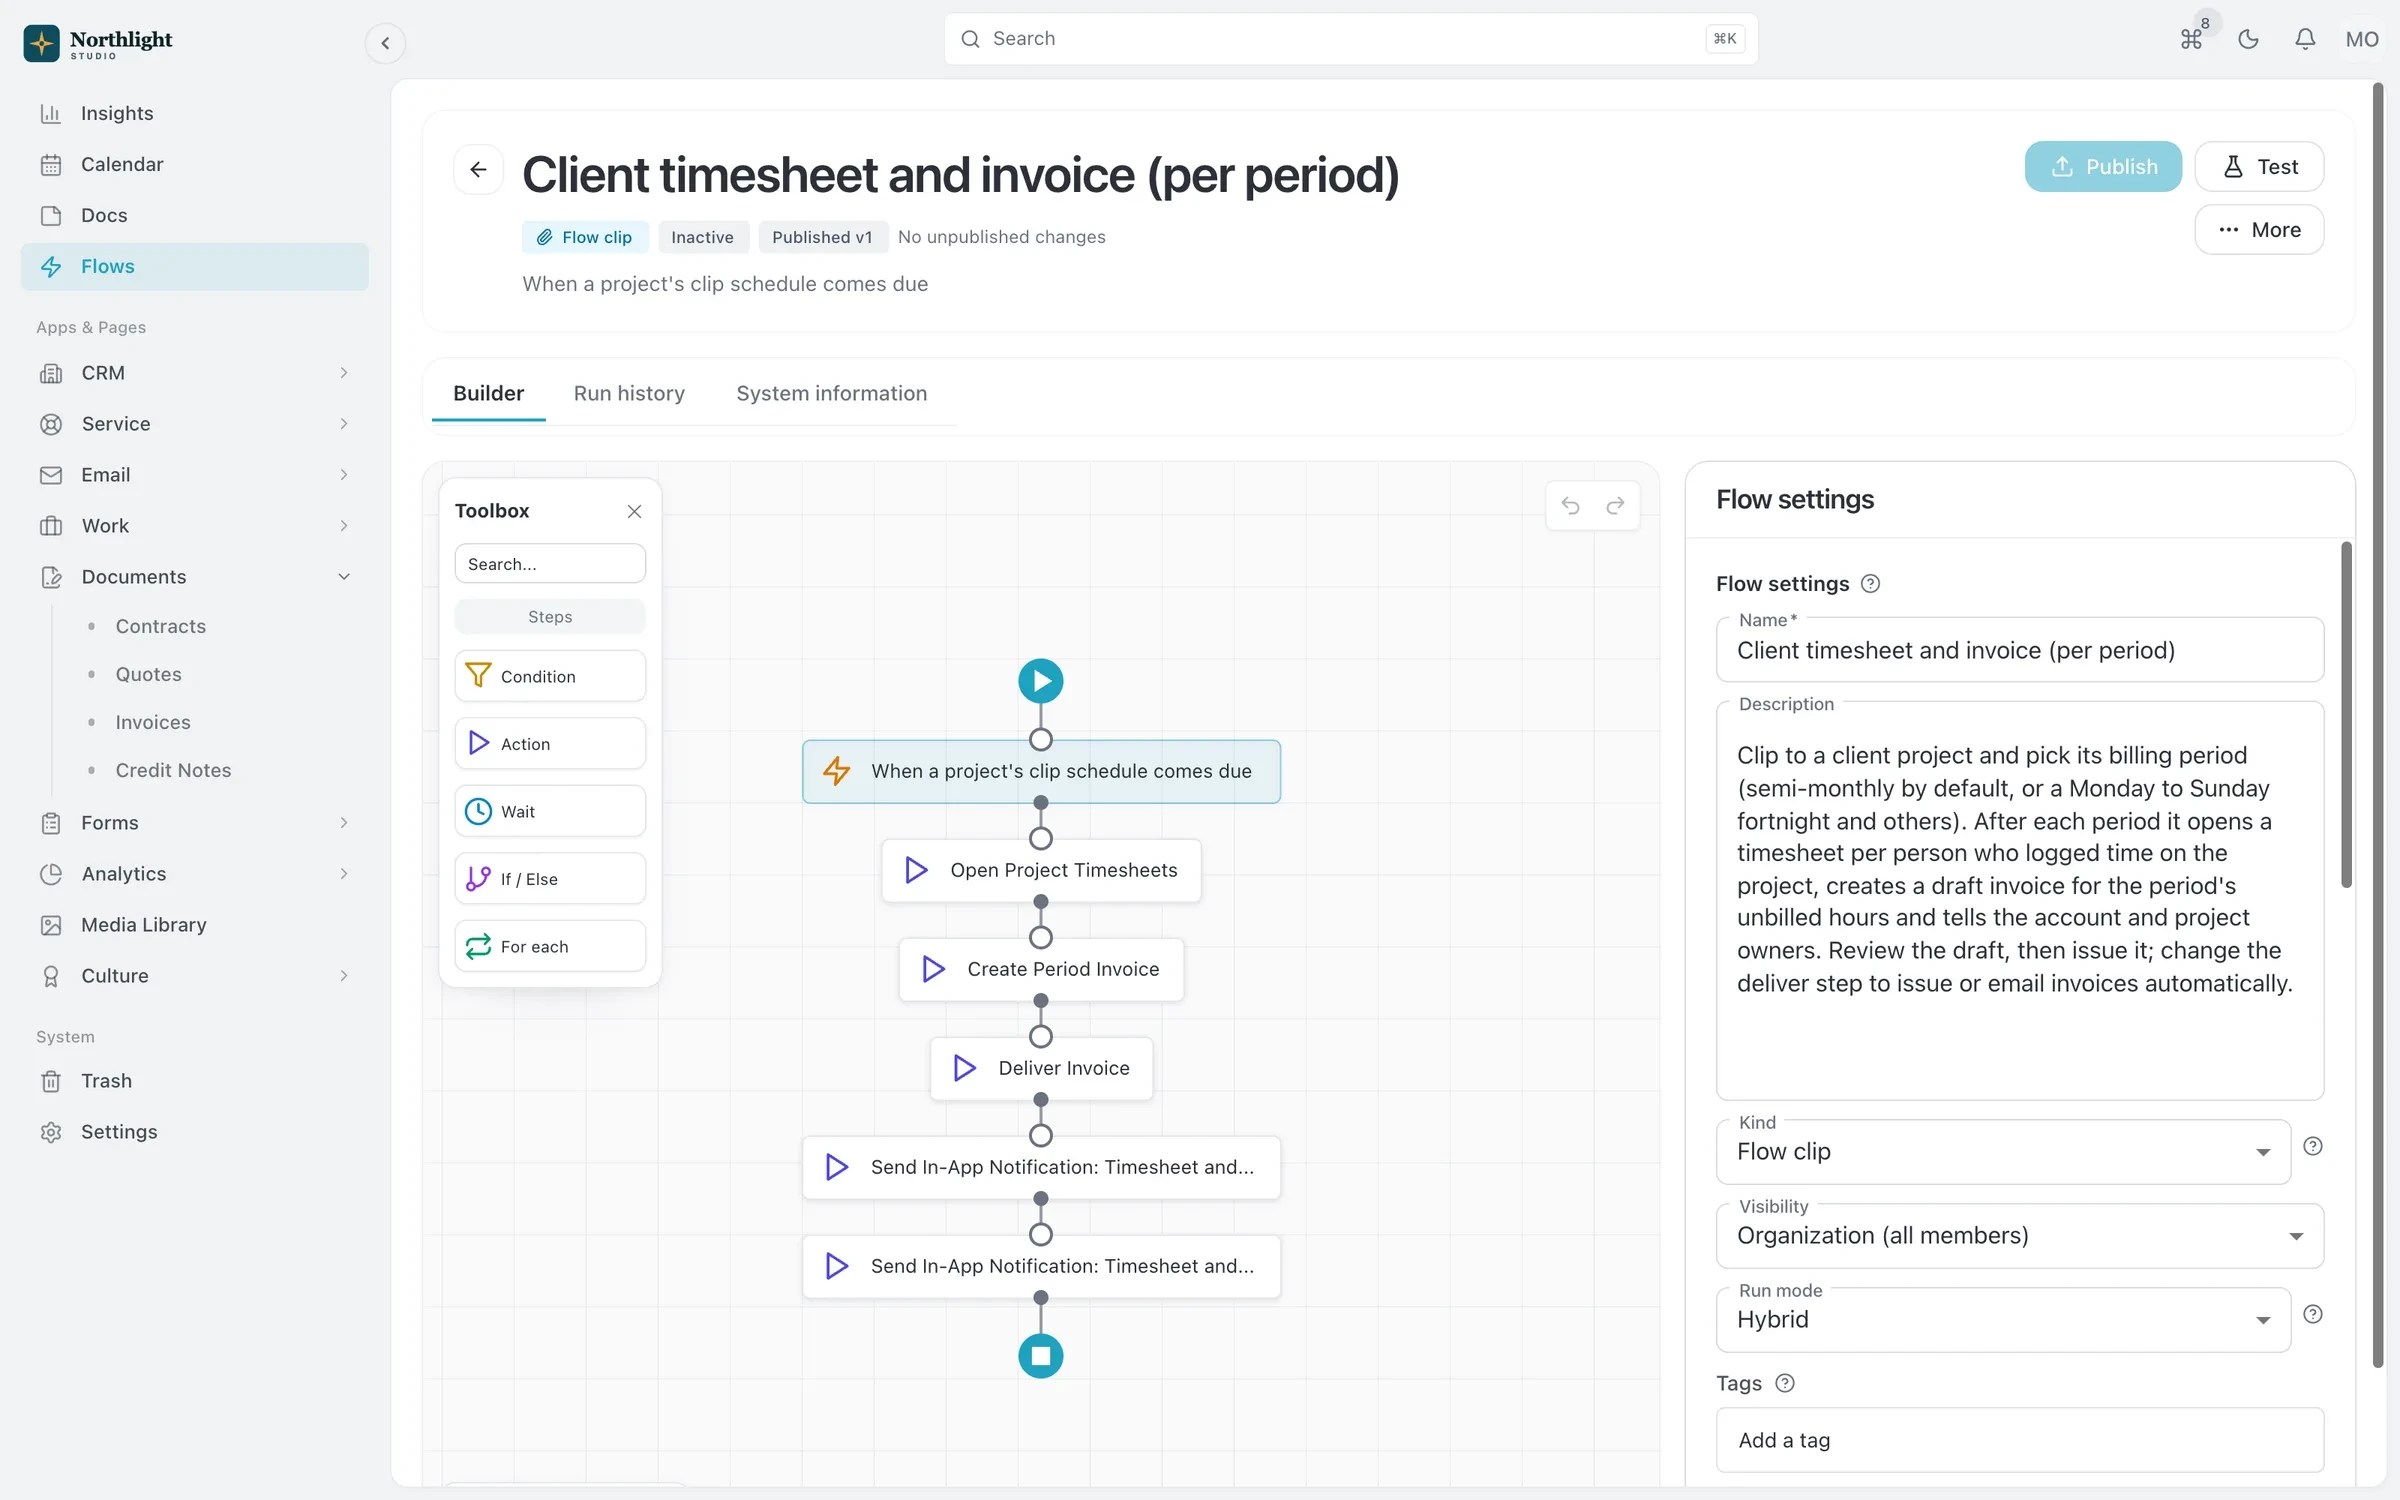The height and width of the screenshot is (1500, 2400).
Task: Click the Northlight Studio logo
Action: pyautogui.click(x=98, y=43)
